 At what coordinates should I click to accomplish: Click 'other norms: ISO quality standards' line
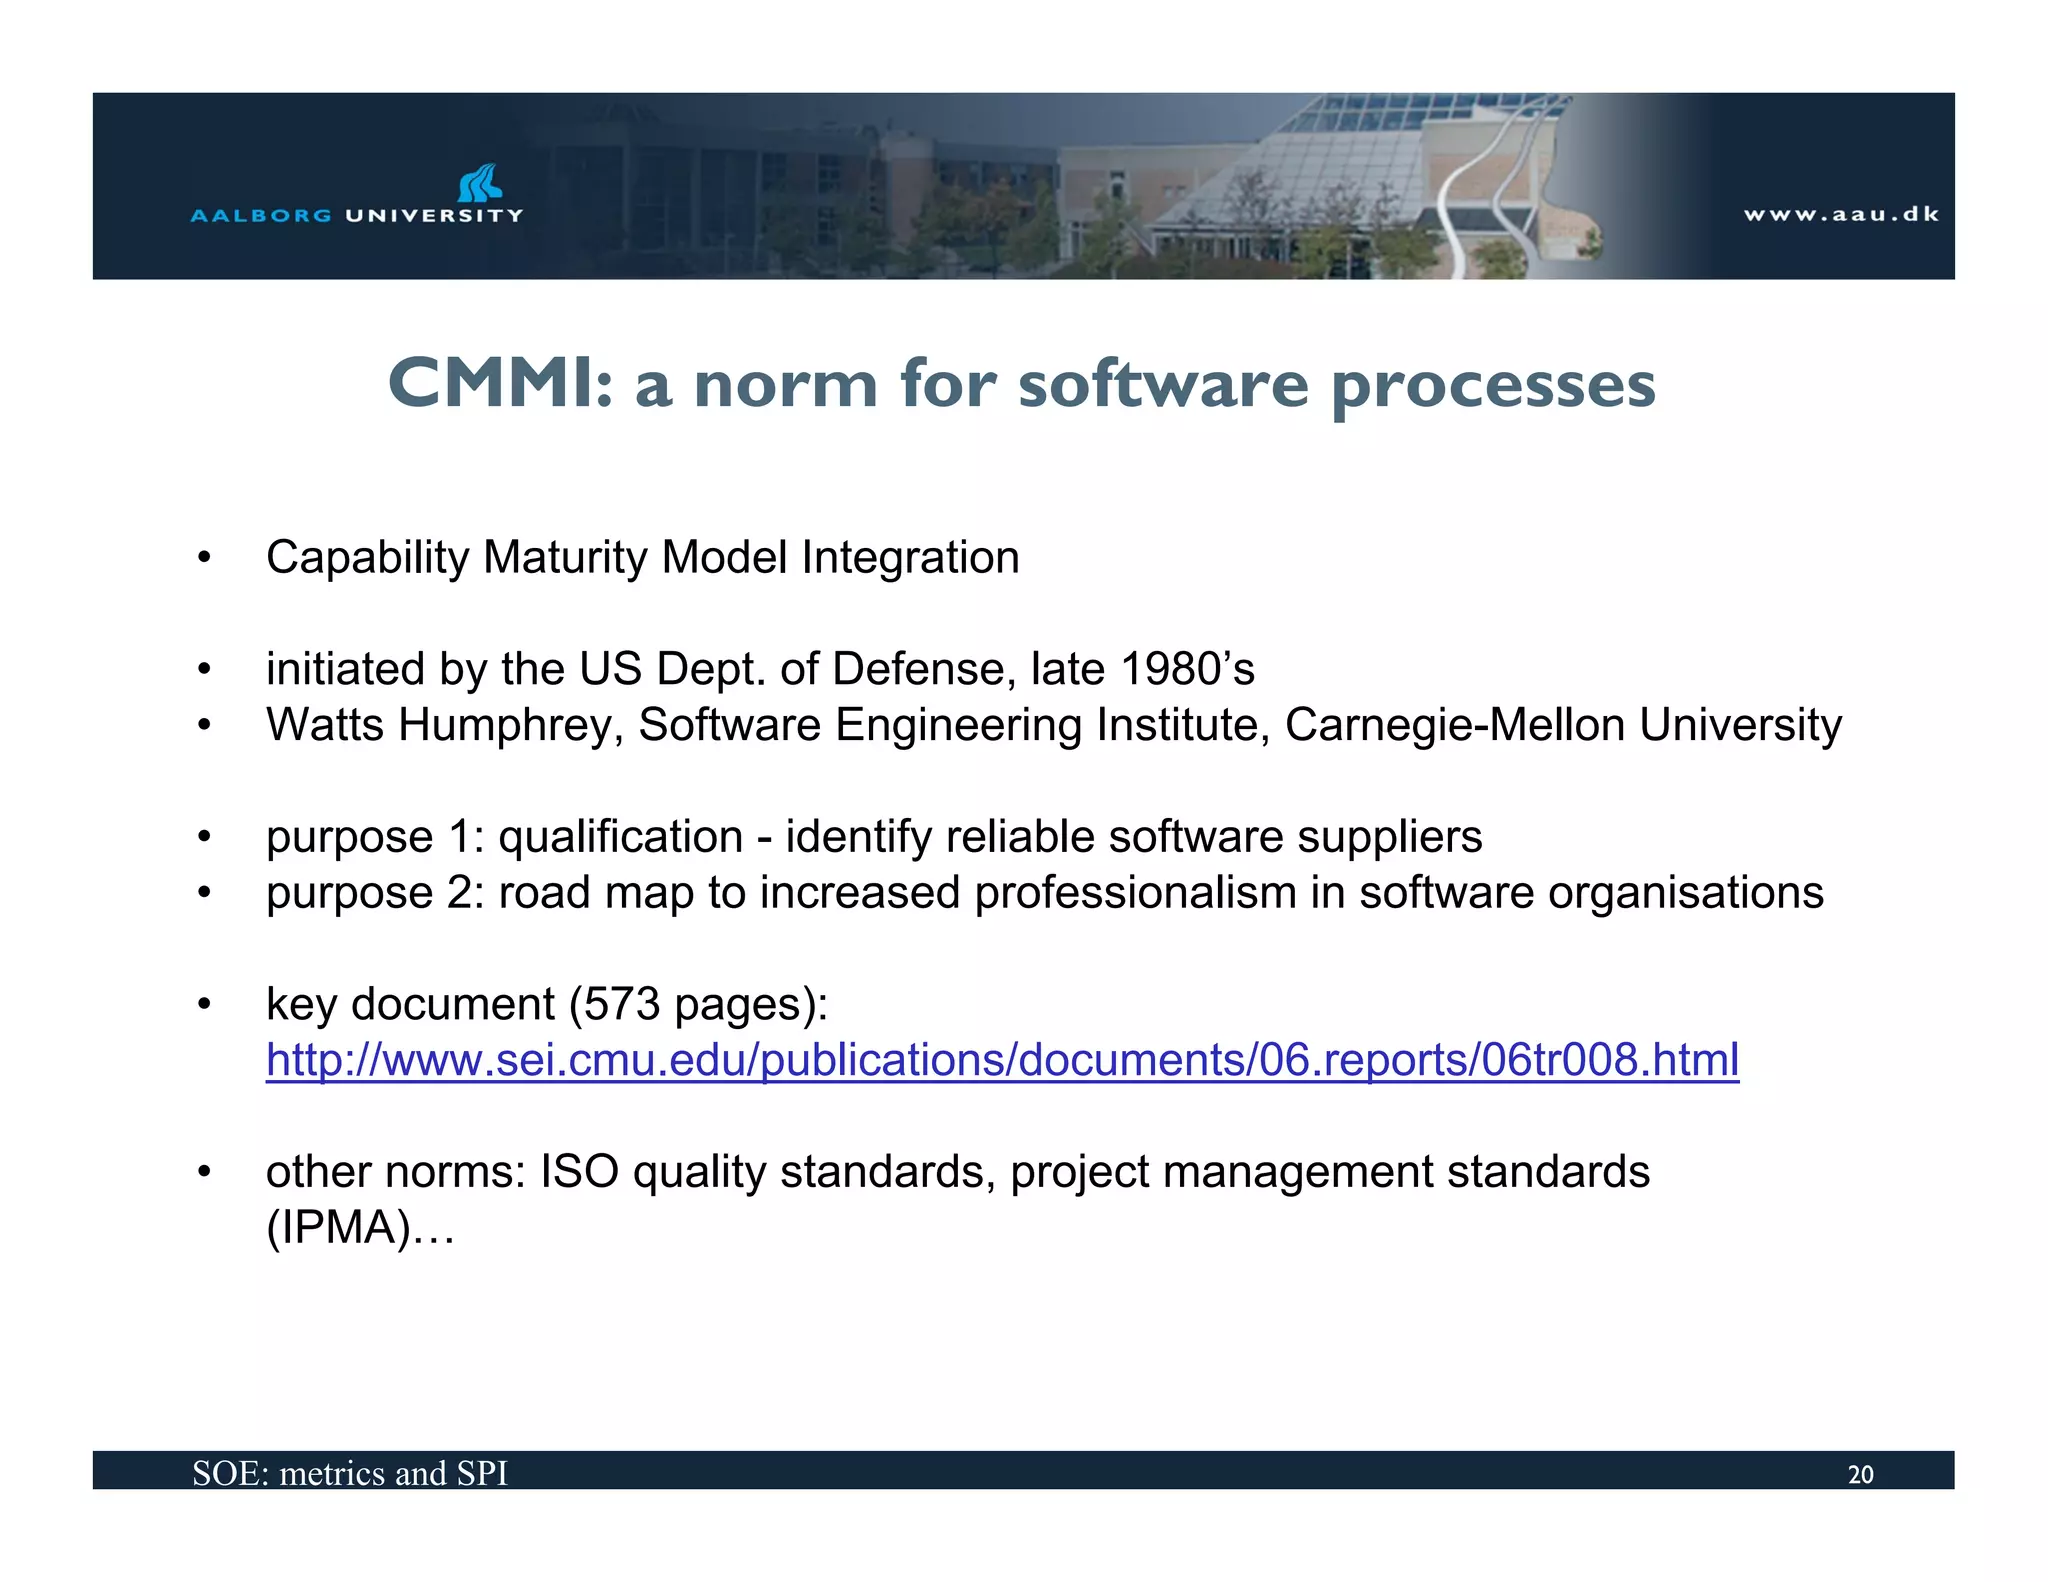[x=958, y=1171]
